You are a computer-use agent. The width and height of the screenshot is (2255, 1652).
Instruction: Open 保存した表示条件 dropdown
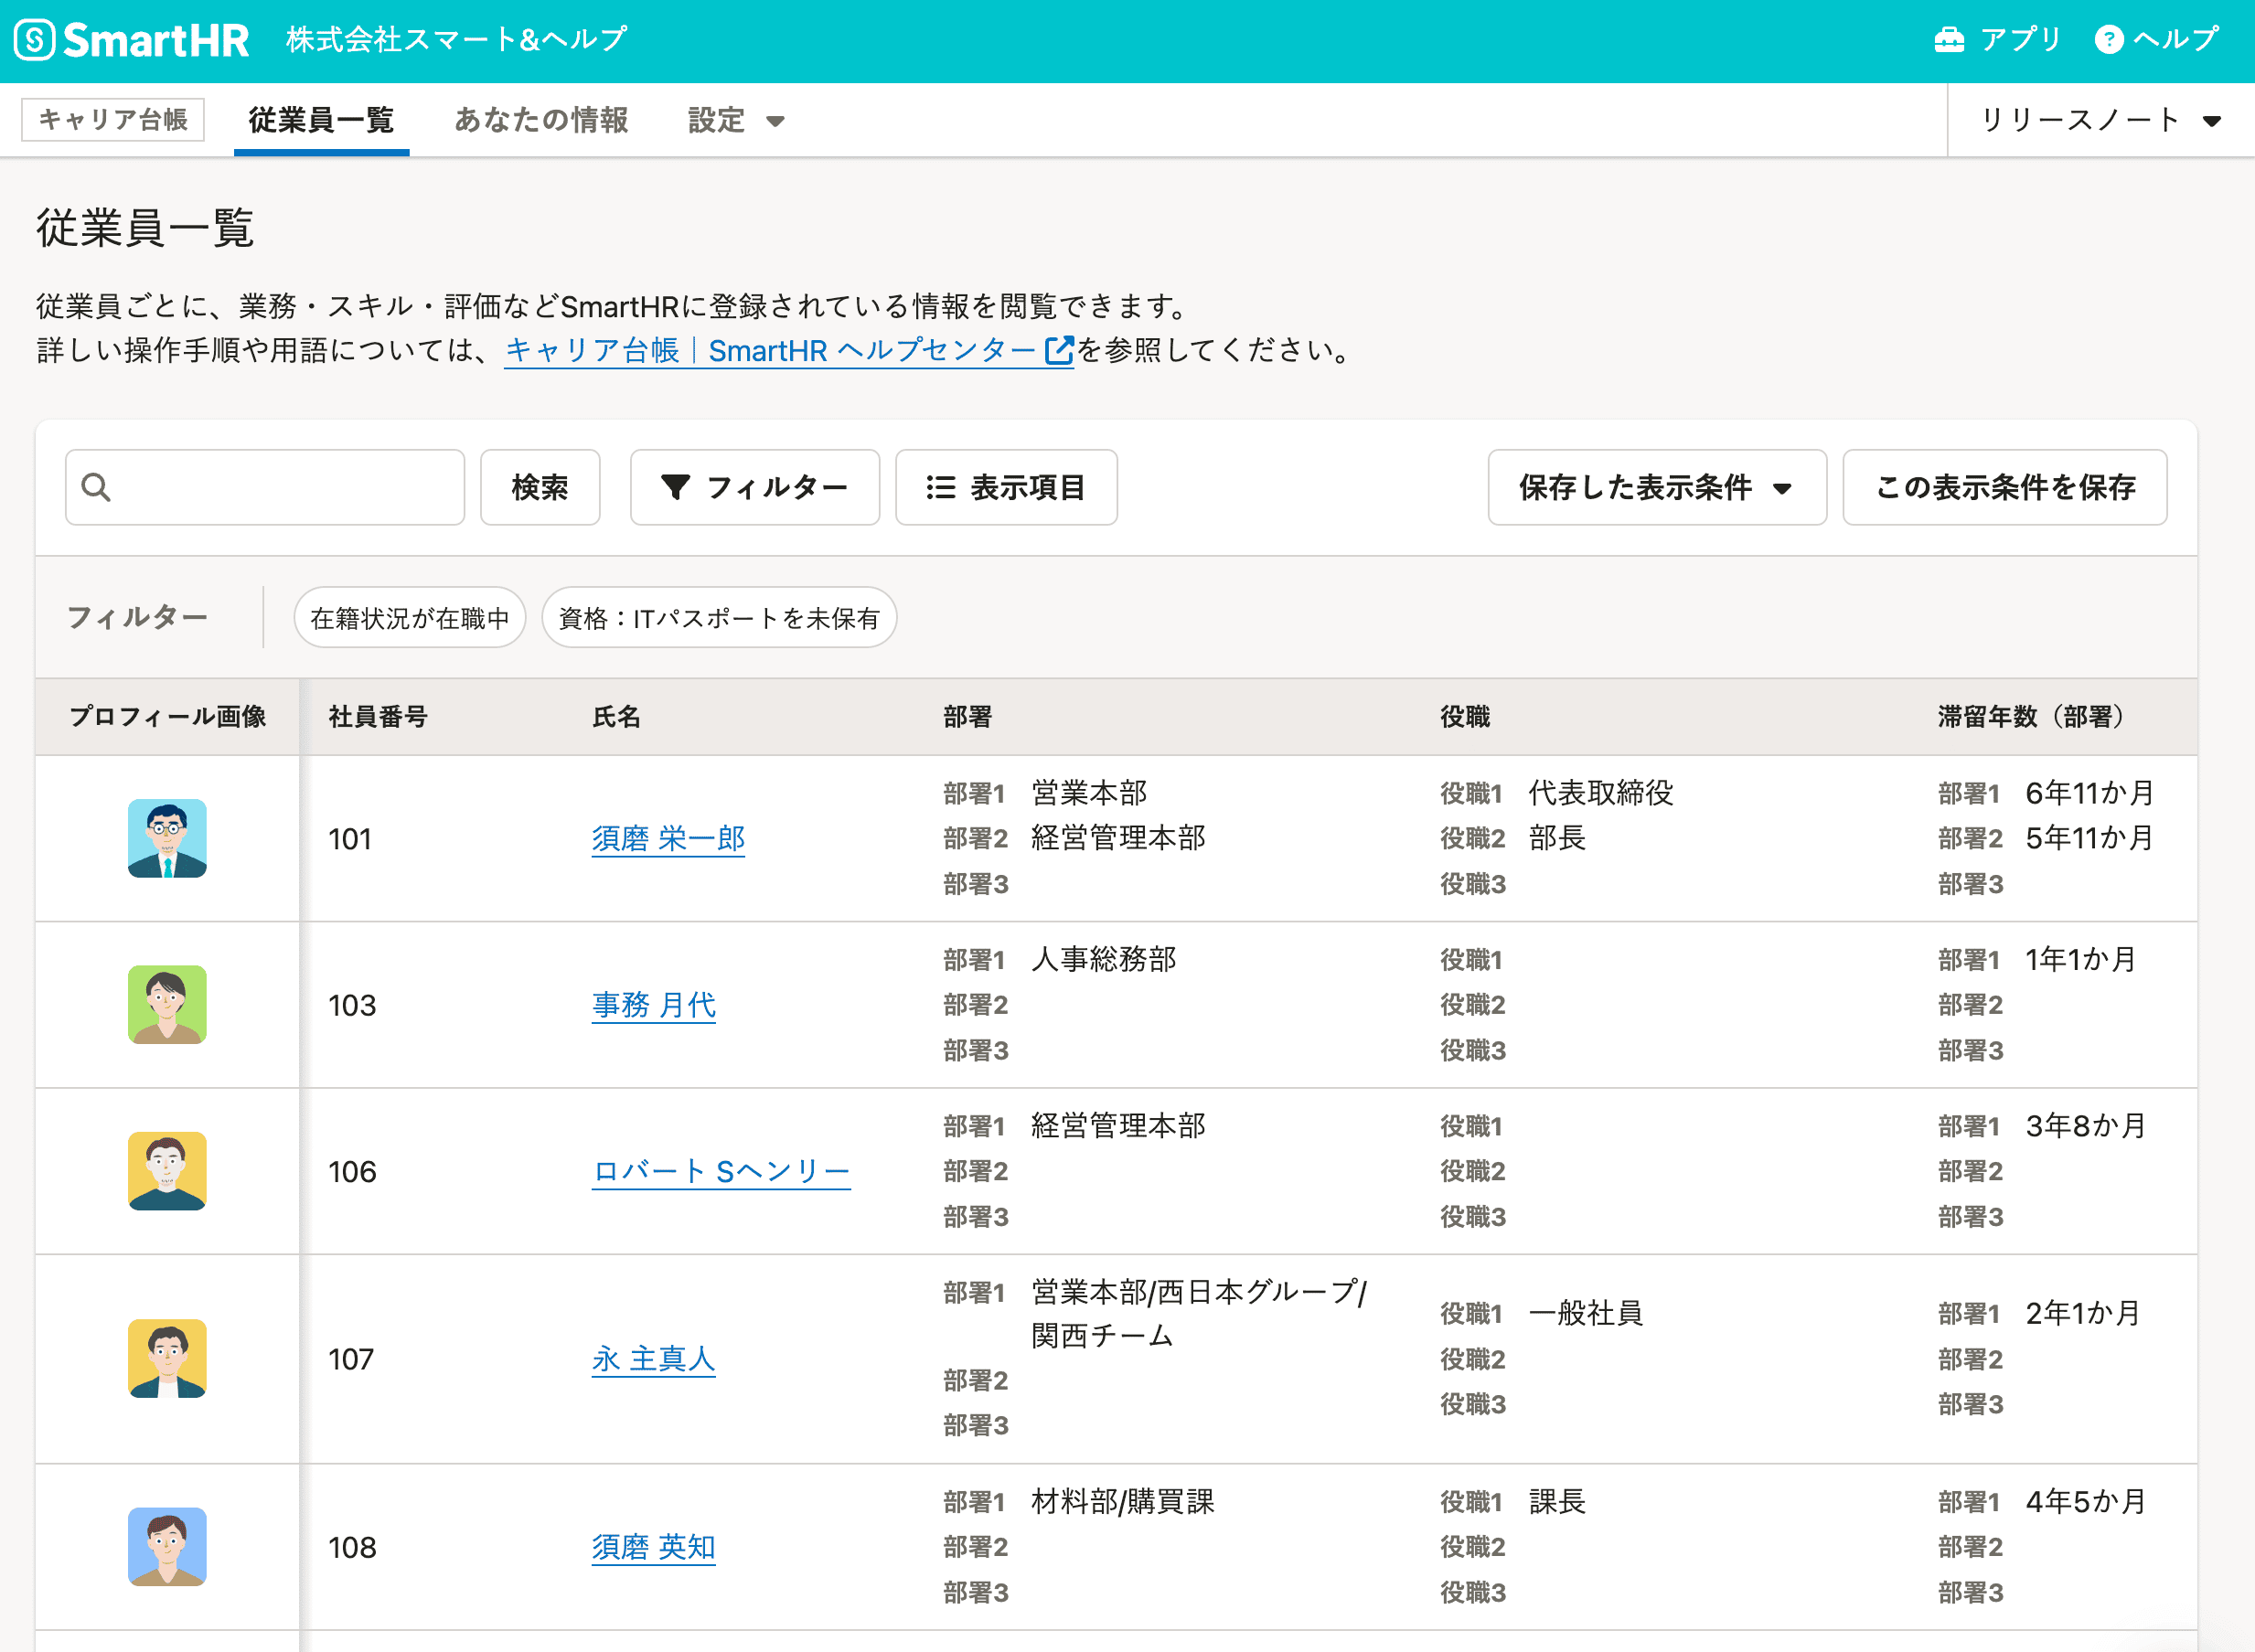pos(1656,487)
